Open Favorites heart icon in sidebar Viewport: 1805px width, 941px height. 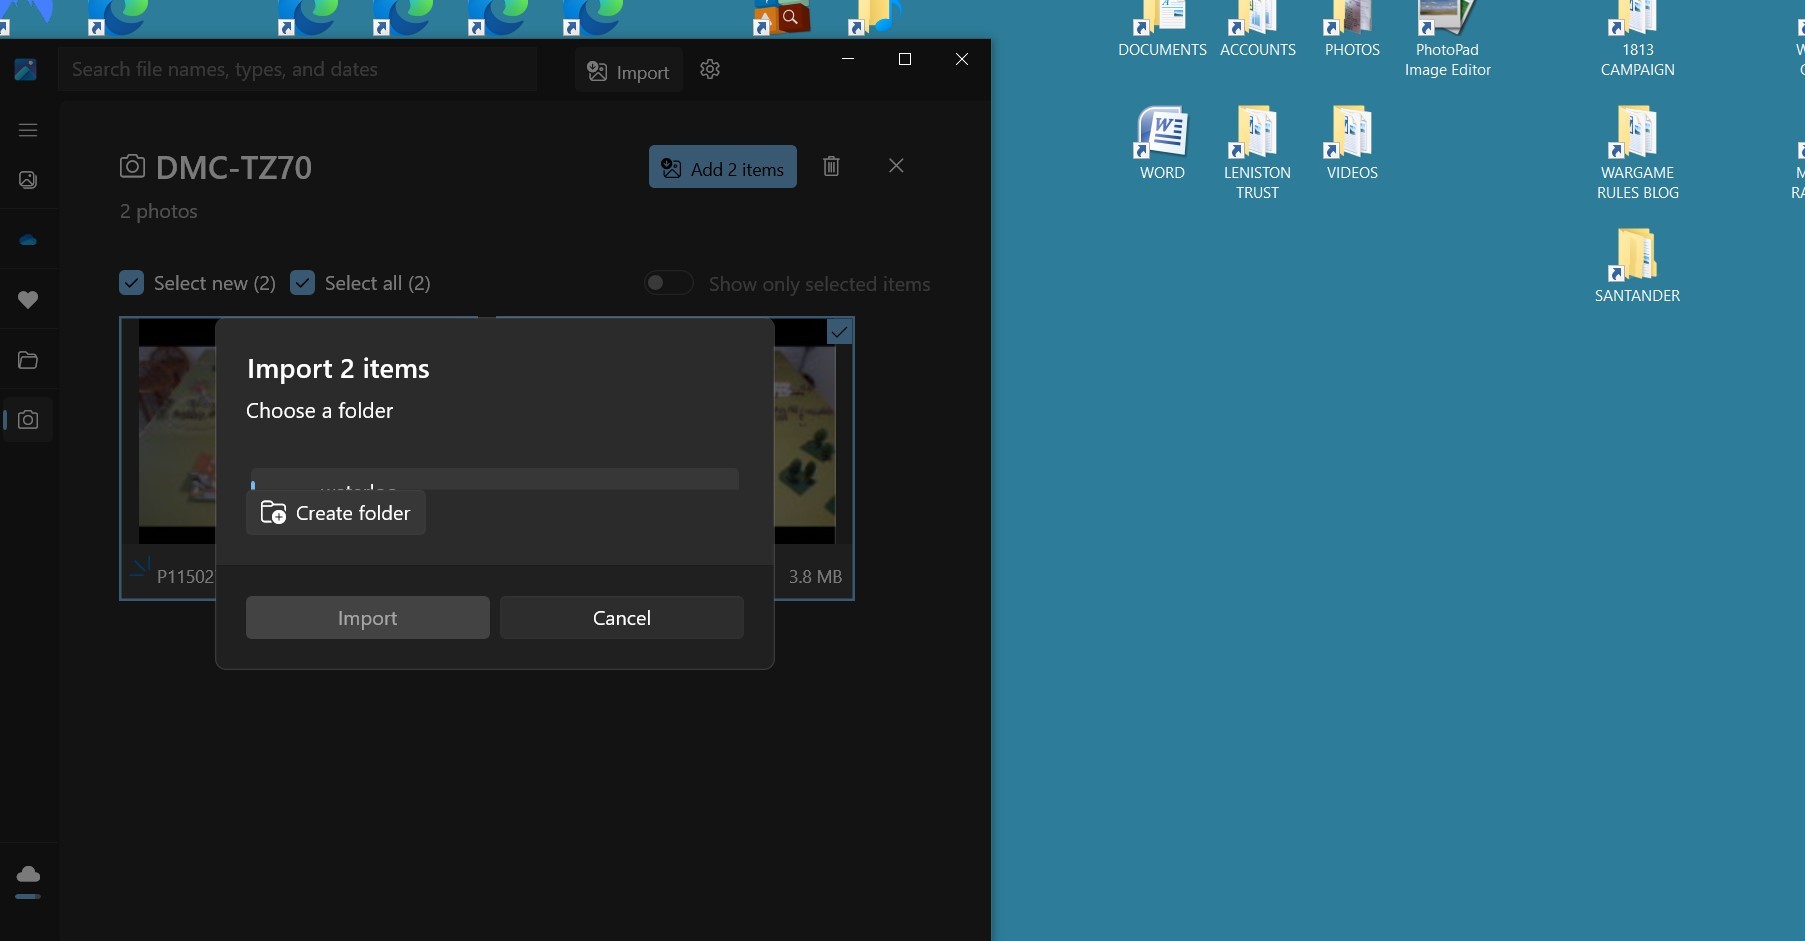[28, 300]
